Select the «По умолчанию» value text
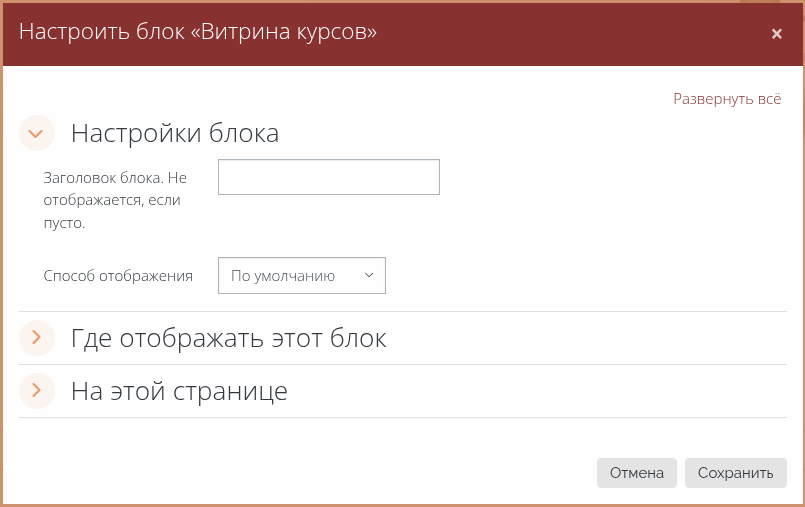 click(282, 276)
